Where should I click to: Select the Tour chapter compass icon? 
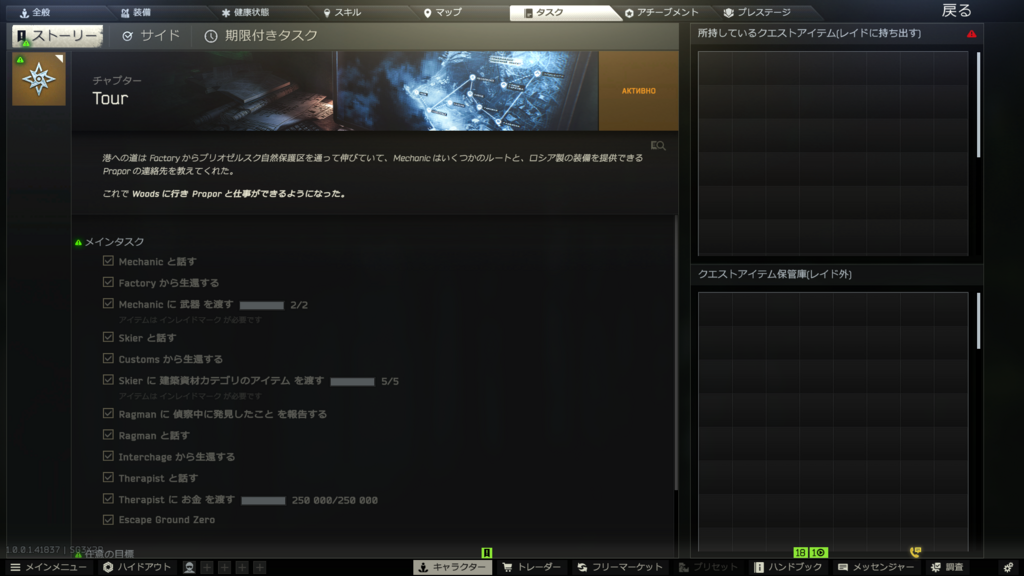click(39, 79)
